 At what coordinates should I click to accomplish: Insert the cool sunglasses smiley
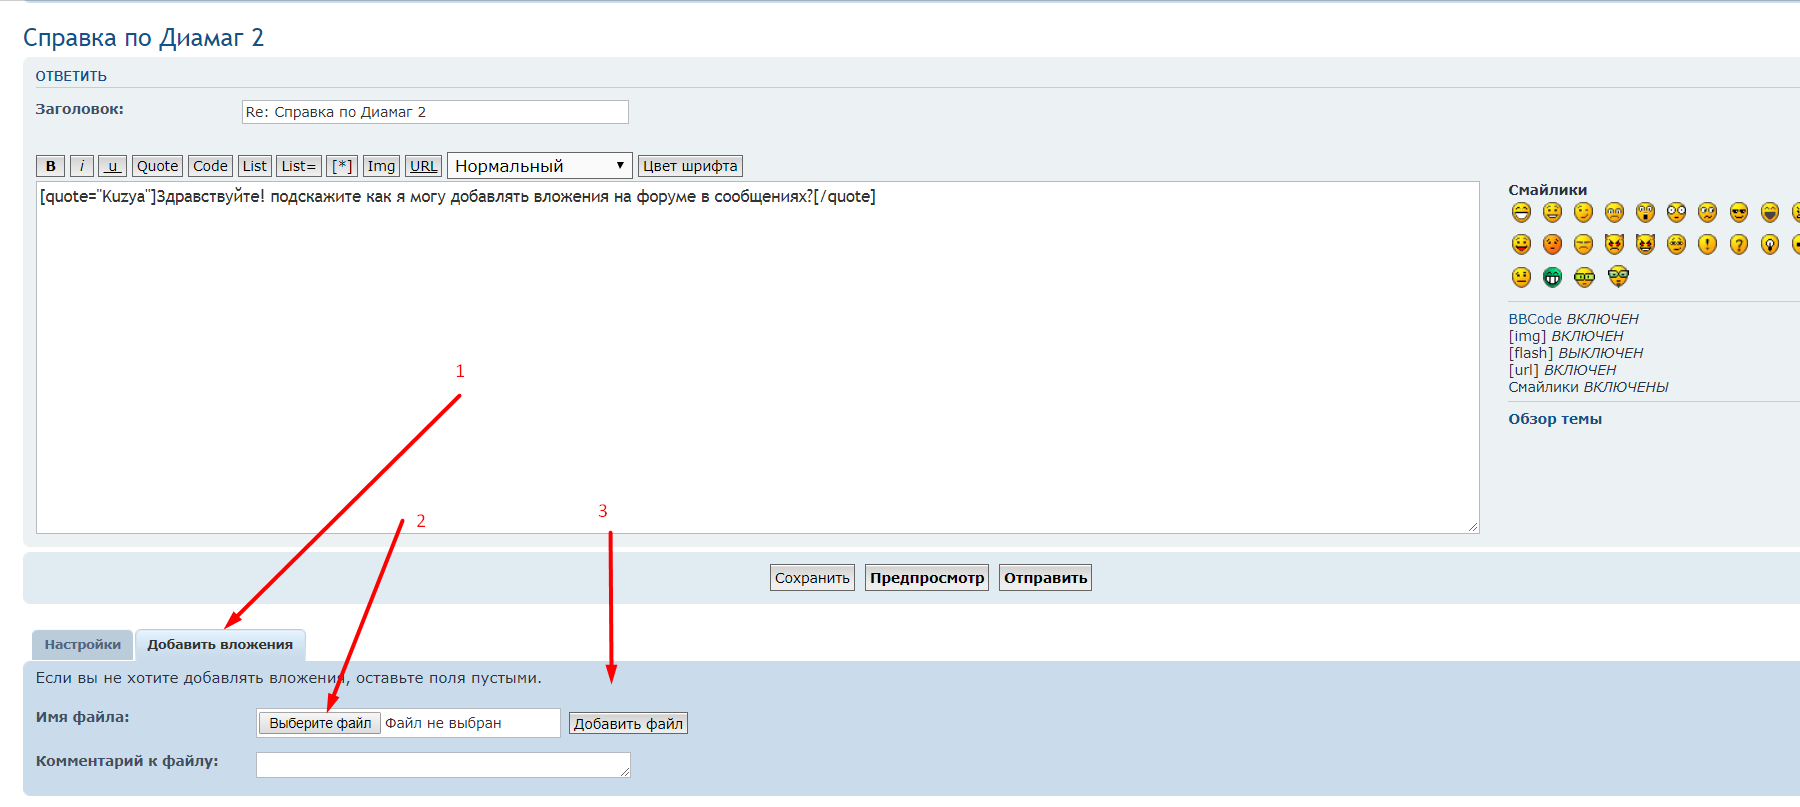(x=1739, y=212)
